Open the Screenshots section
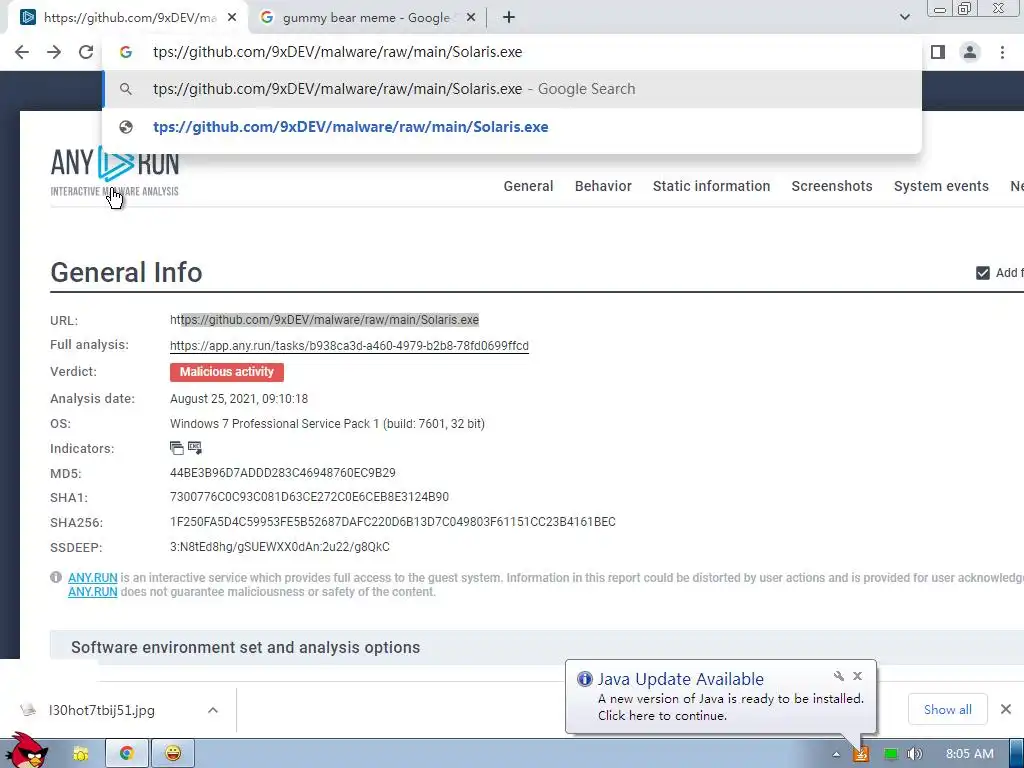Screen dimensions: 1024x768 tap(831, 186)
